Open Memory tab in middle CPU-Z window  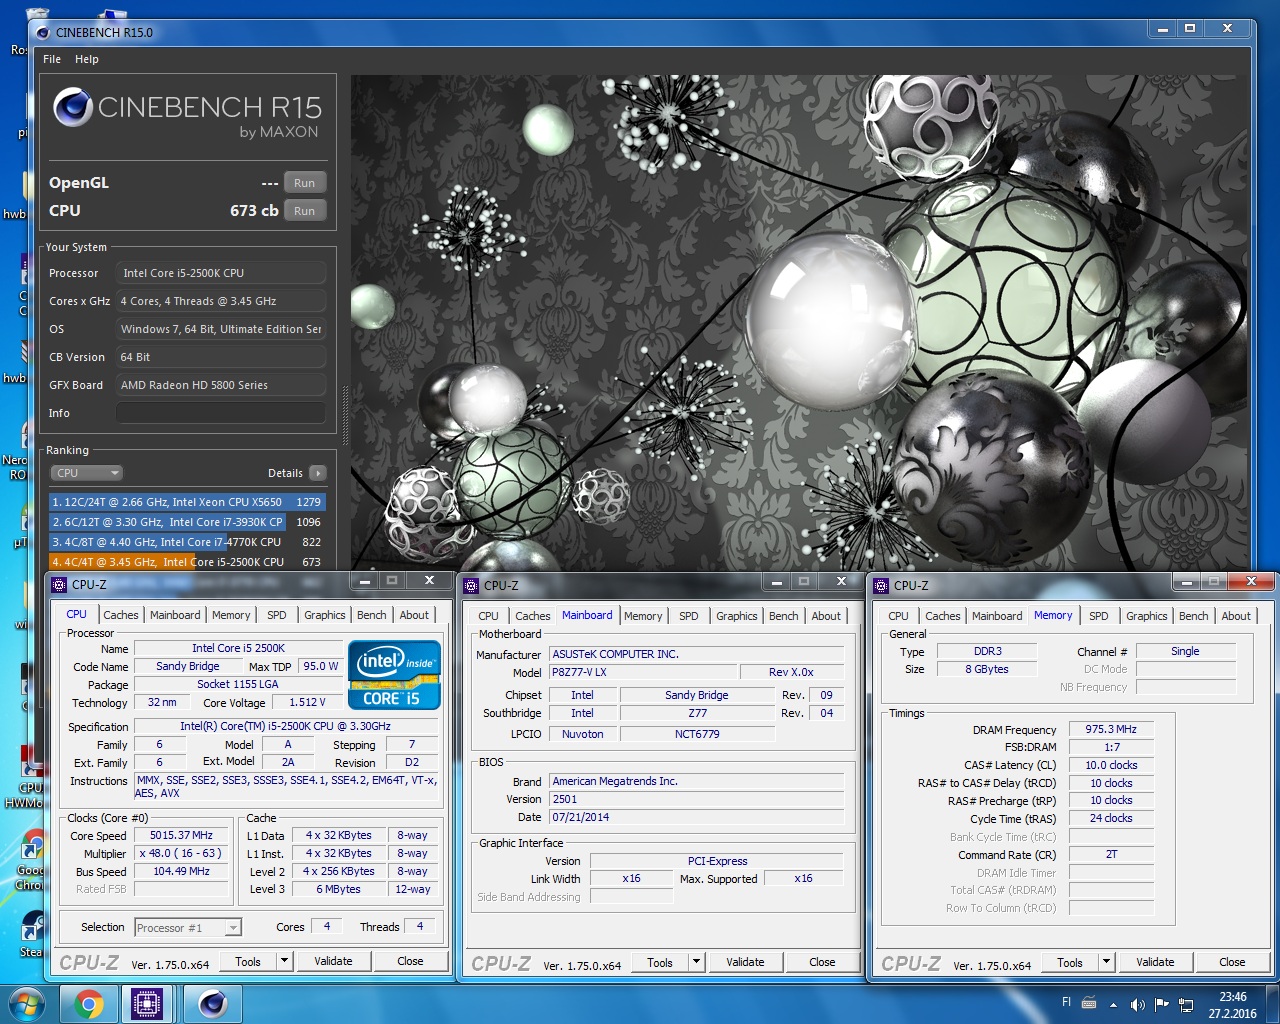coord(643,616)
